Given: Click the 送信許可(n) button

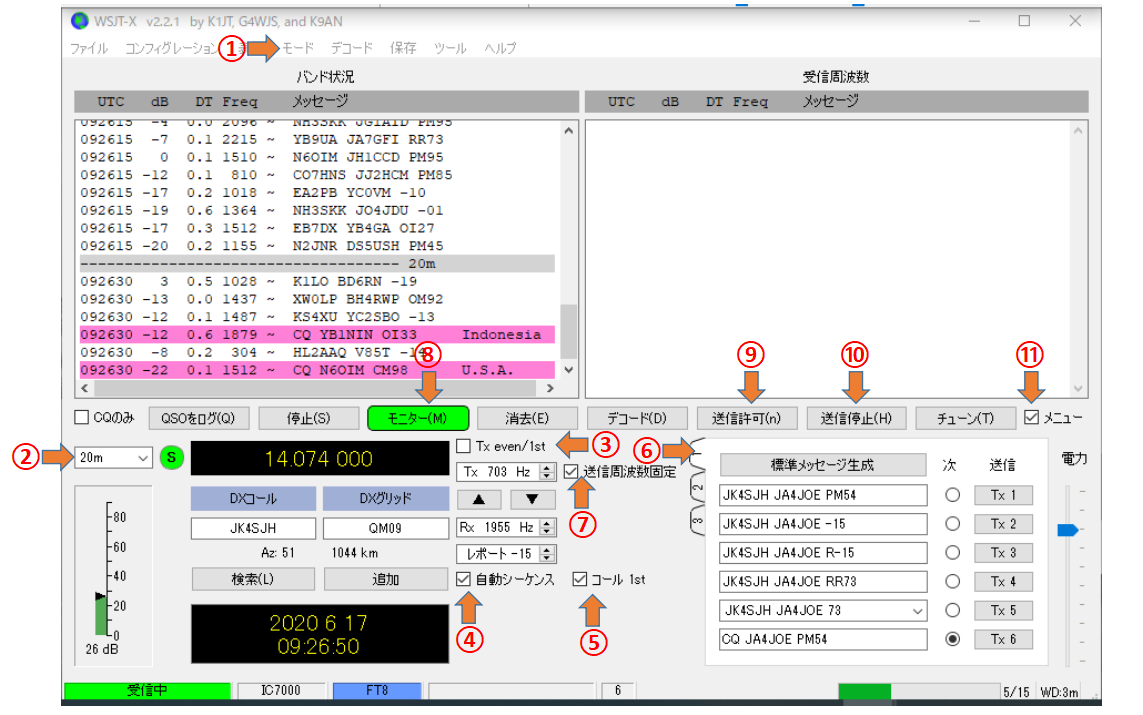Looking at the screenshot, I should point(746,418).
